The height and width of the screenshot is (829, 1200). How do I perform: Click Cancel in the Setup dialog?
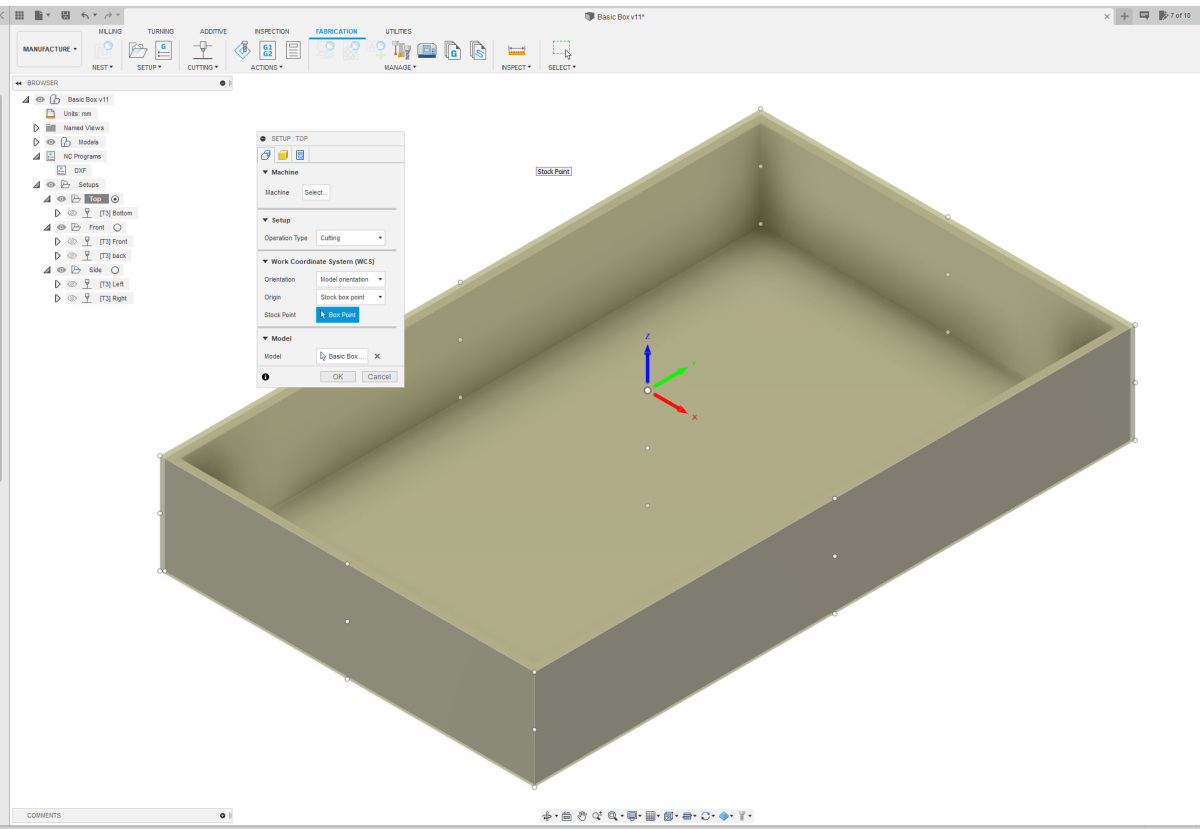coord(379,377)
